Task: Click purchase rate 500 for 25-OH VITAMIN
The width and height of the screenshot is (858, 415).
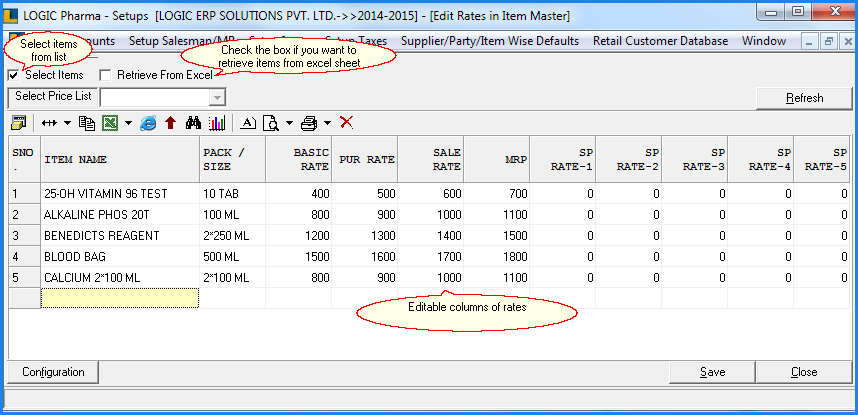Action: [x=364, y=194]
